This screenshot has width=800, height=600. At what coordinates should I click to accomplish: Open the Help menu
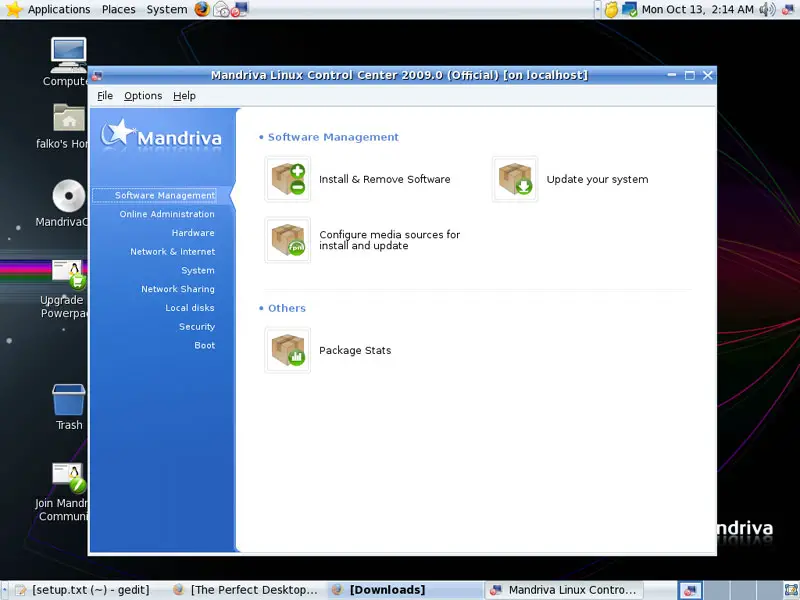184,96
